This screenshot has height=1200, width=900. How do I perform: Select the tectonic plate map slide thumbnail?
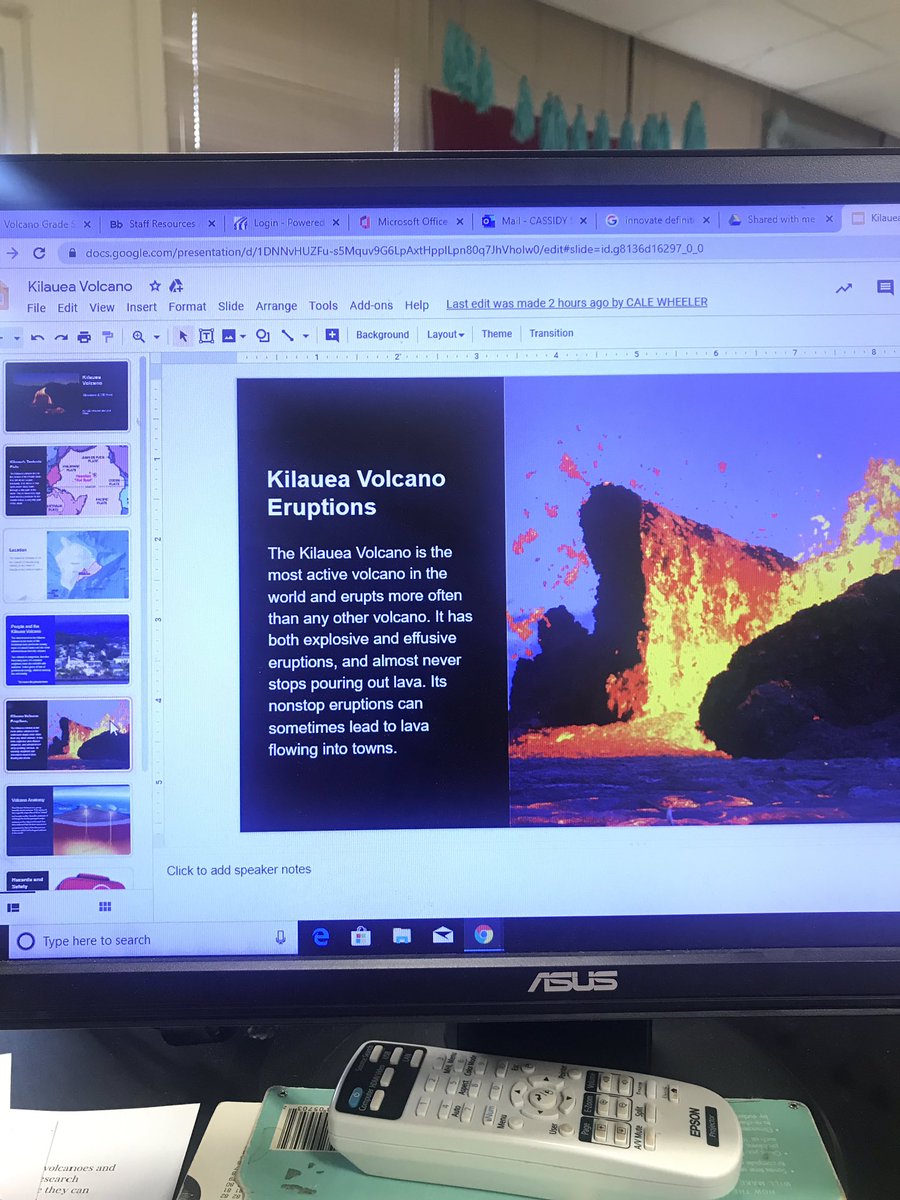(x=67, y=481)
